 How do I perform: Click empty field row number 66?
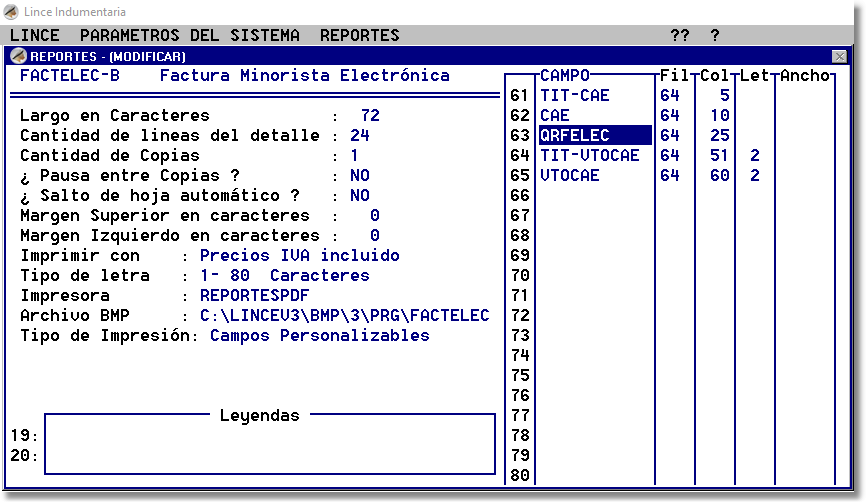(520, 195)
